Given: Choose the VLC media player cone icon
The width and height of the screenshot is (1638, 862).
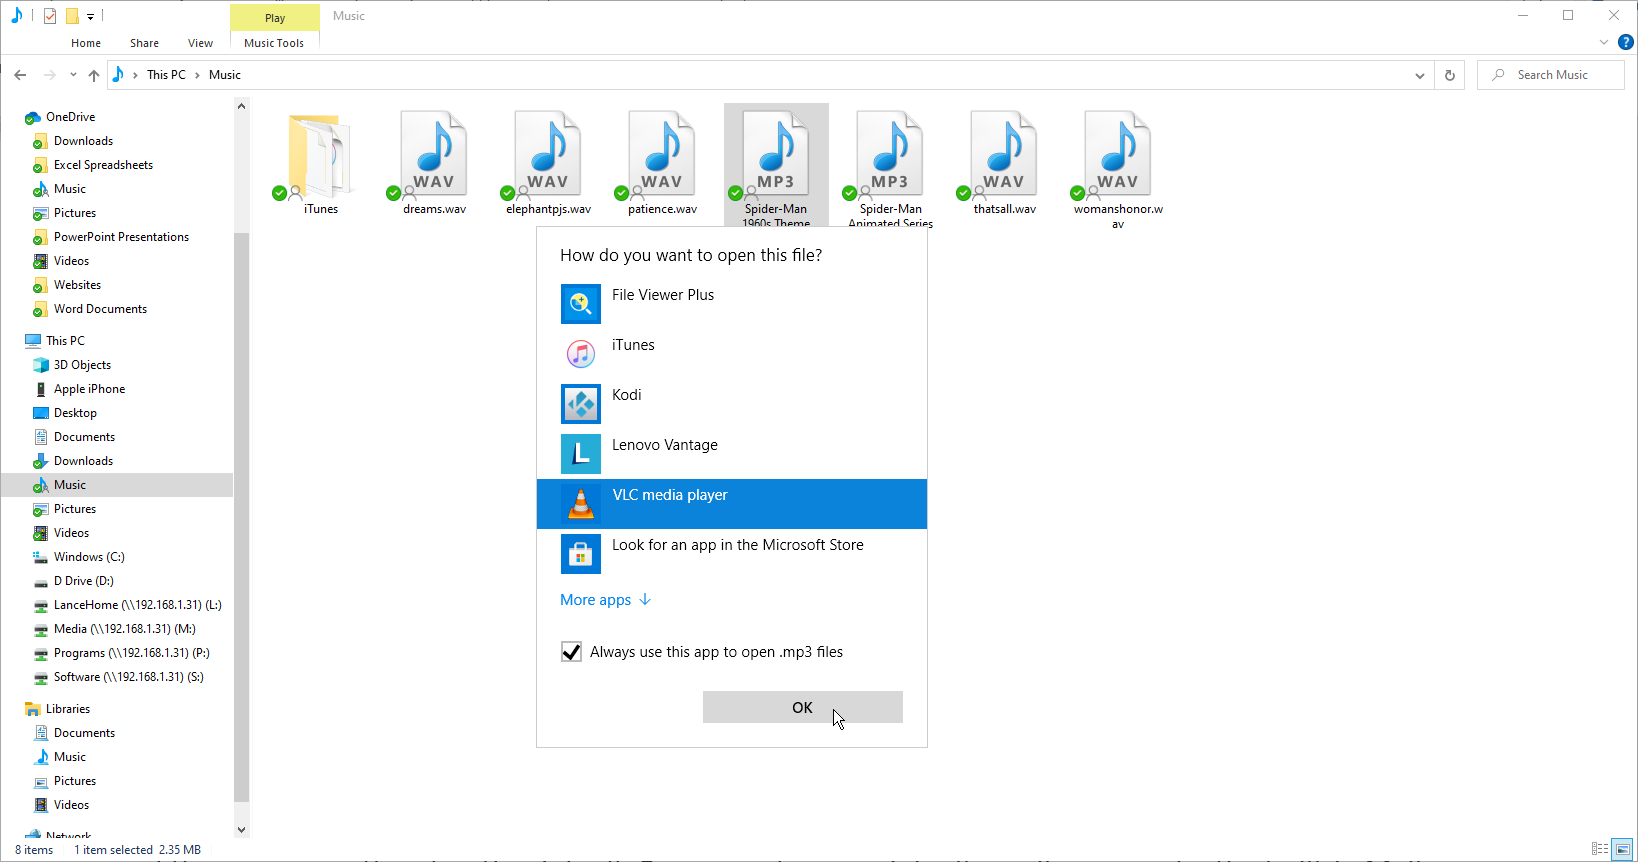Looking at the screenshot, I should pos(581,504).
